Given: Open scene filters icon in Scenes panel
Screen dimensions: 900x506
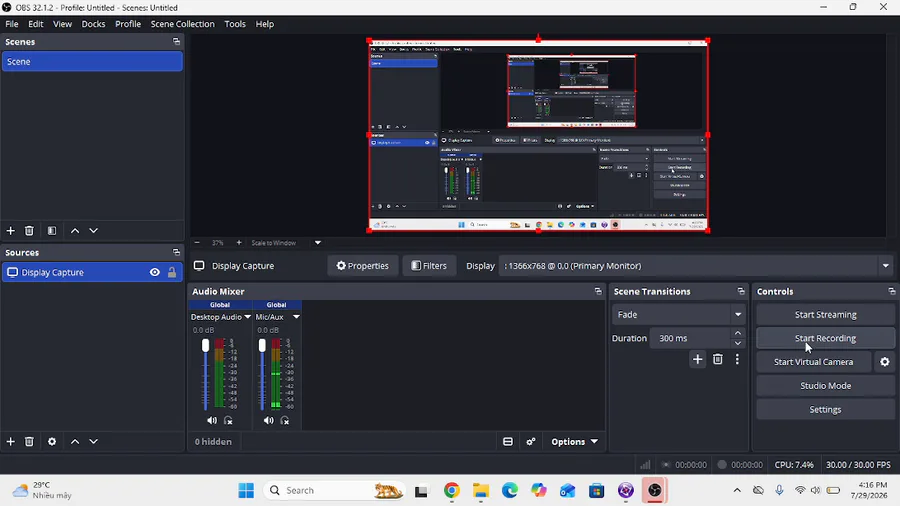Looking at the screenshot, I should click(52, 231).
